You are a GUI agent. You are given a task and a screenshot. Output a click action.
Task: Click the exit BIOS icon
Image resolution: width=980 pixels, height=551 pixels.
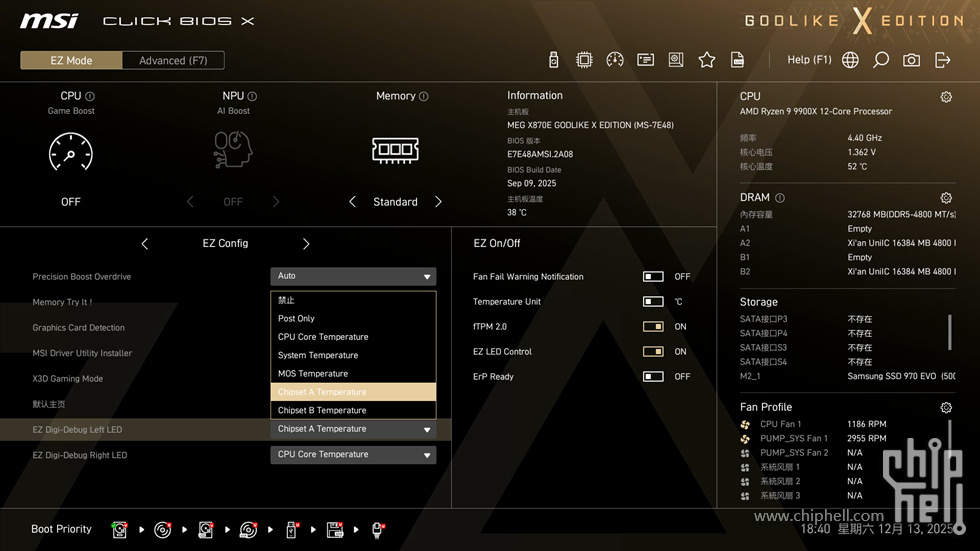[942, 60]
